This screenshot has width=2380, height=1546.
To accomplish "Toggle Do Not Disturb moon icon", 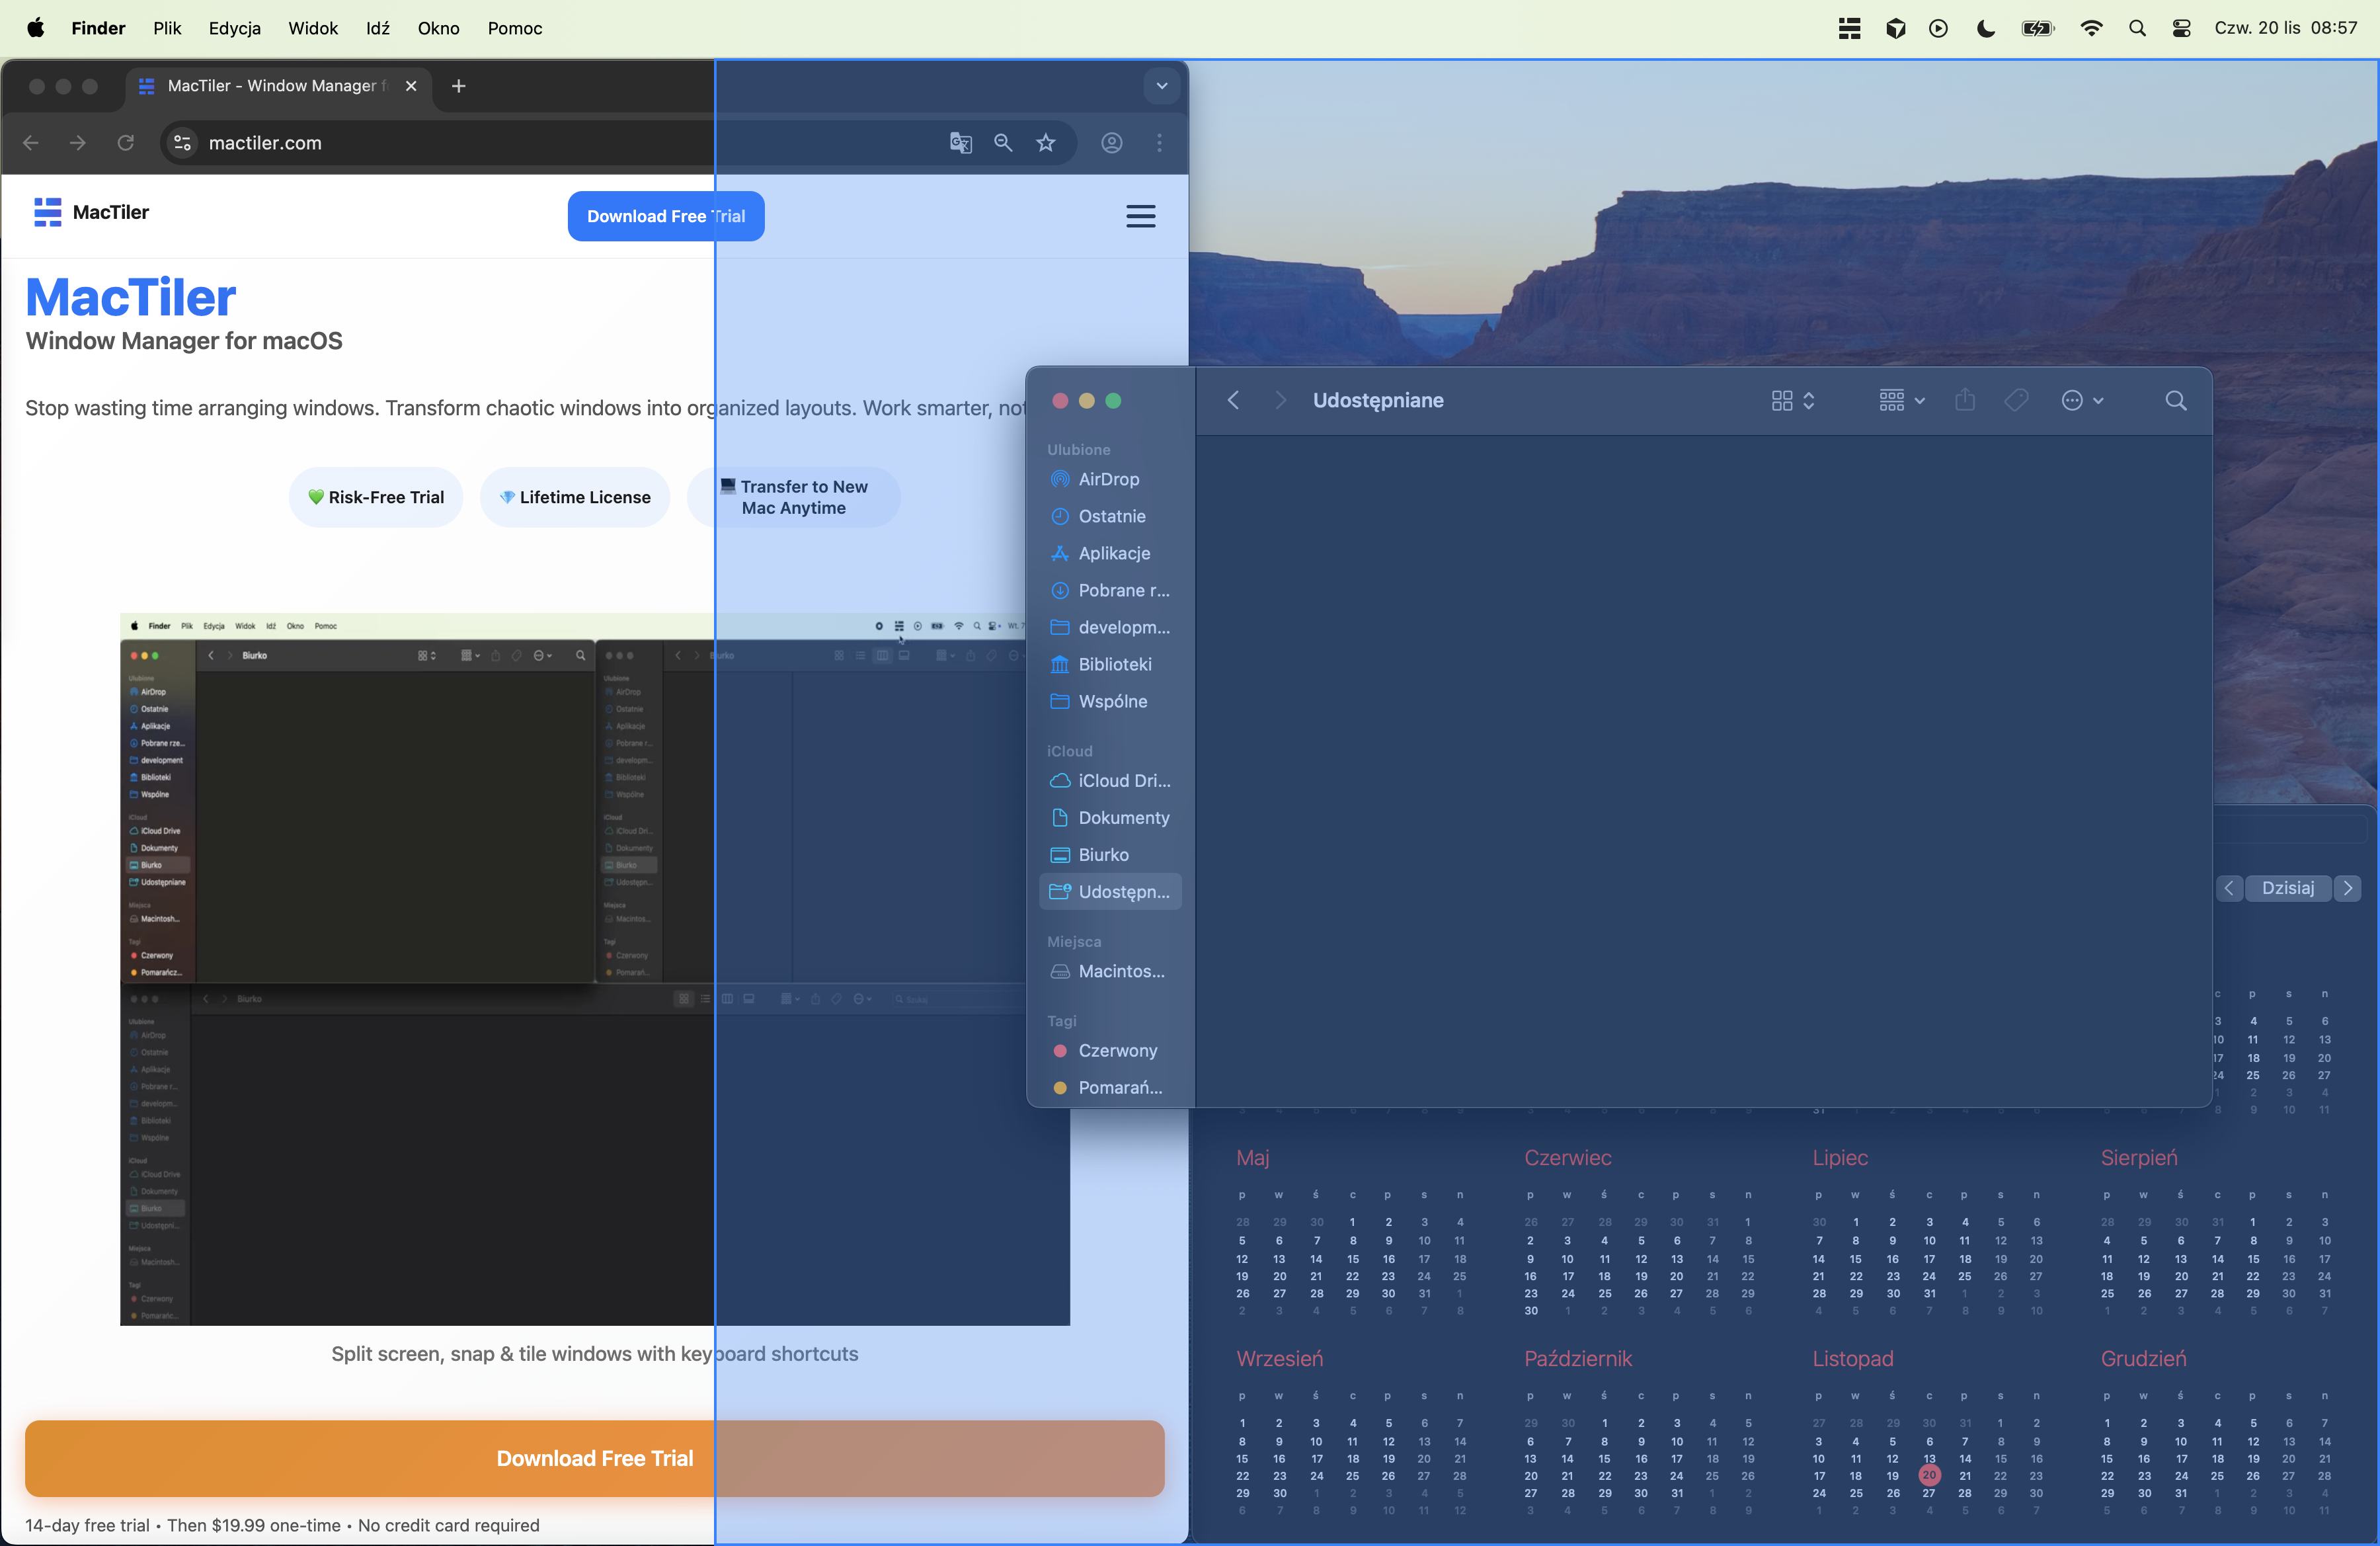I will [1986, 28].
